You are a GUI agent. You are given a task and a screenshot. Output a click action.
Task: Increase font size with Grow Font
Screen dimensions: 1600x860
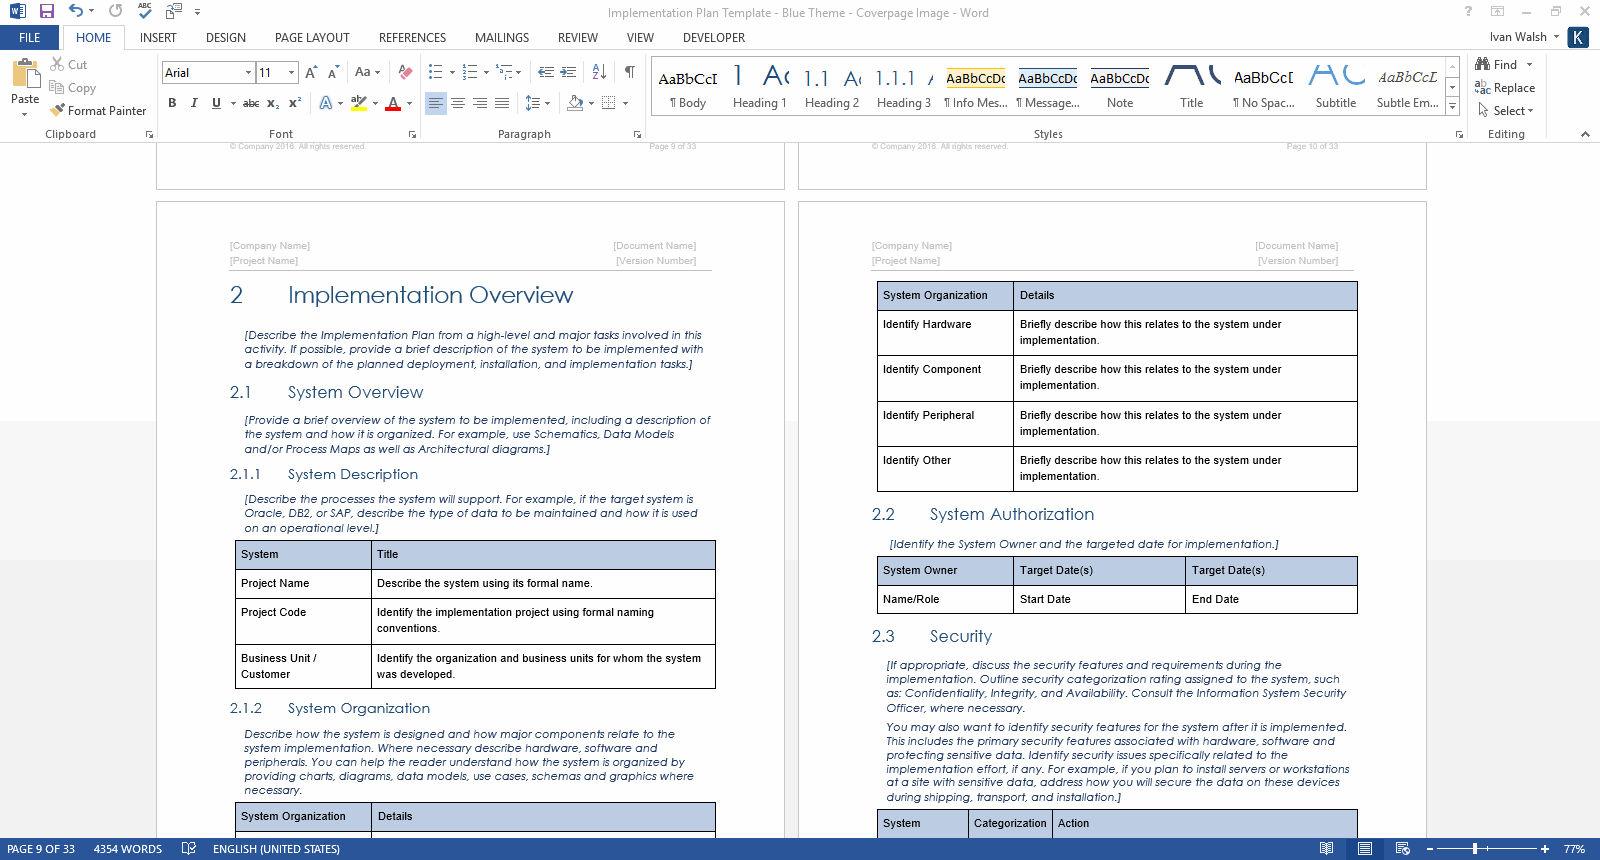(311, 73)
